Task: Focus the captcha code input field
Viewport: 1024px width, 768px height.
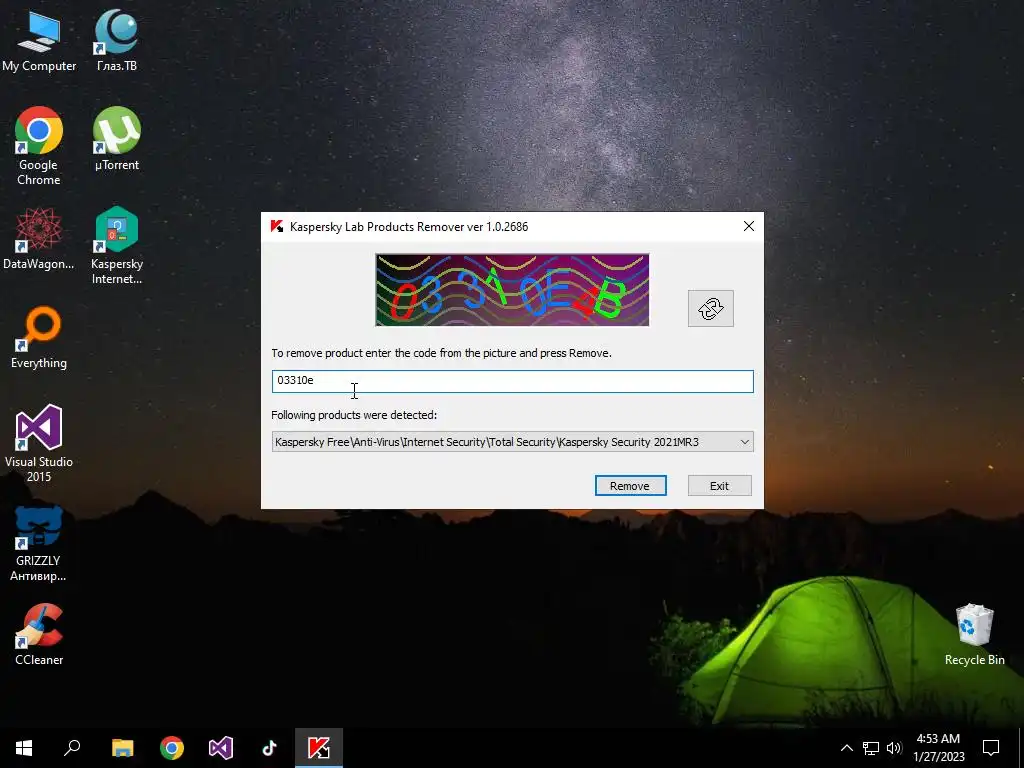Action: tap(513, 381)
